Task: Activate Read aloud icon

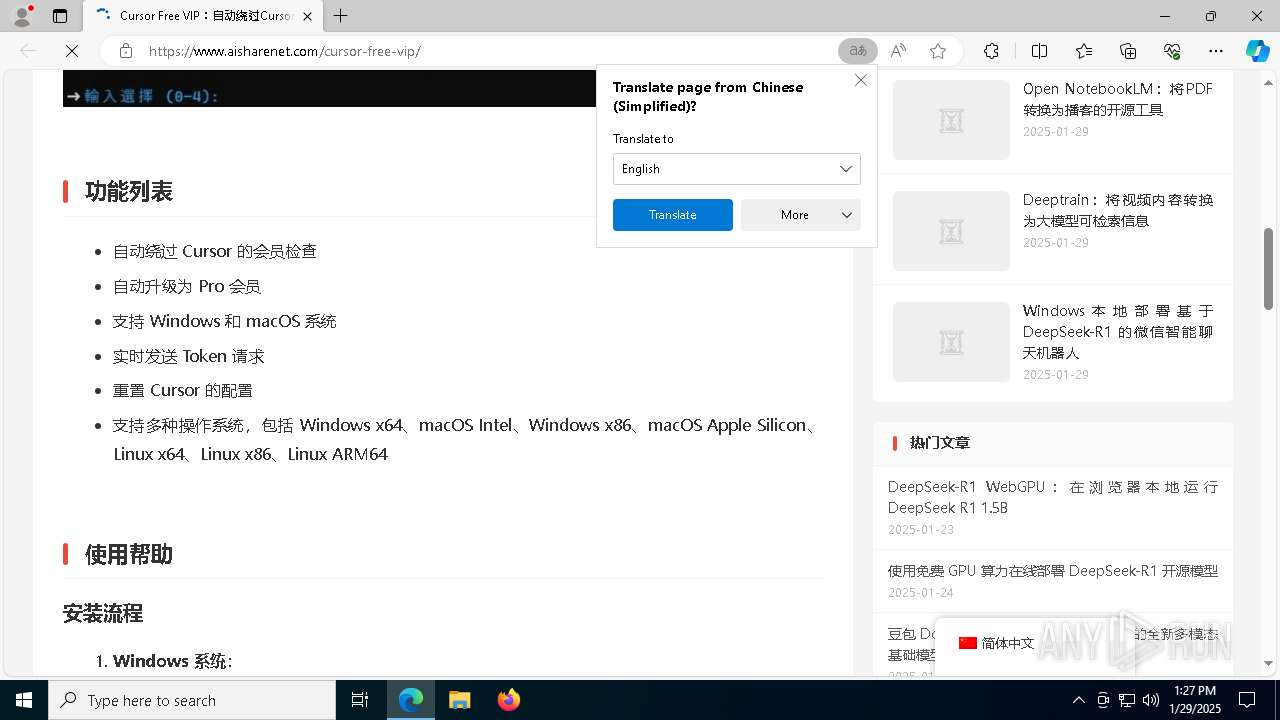Action: (x=898, y=51)
